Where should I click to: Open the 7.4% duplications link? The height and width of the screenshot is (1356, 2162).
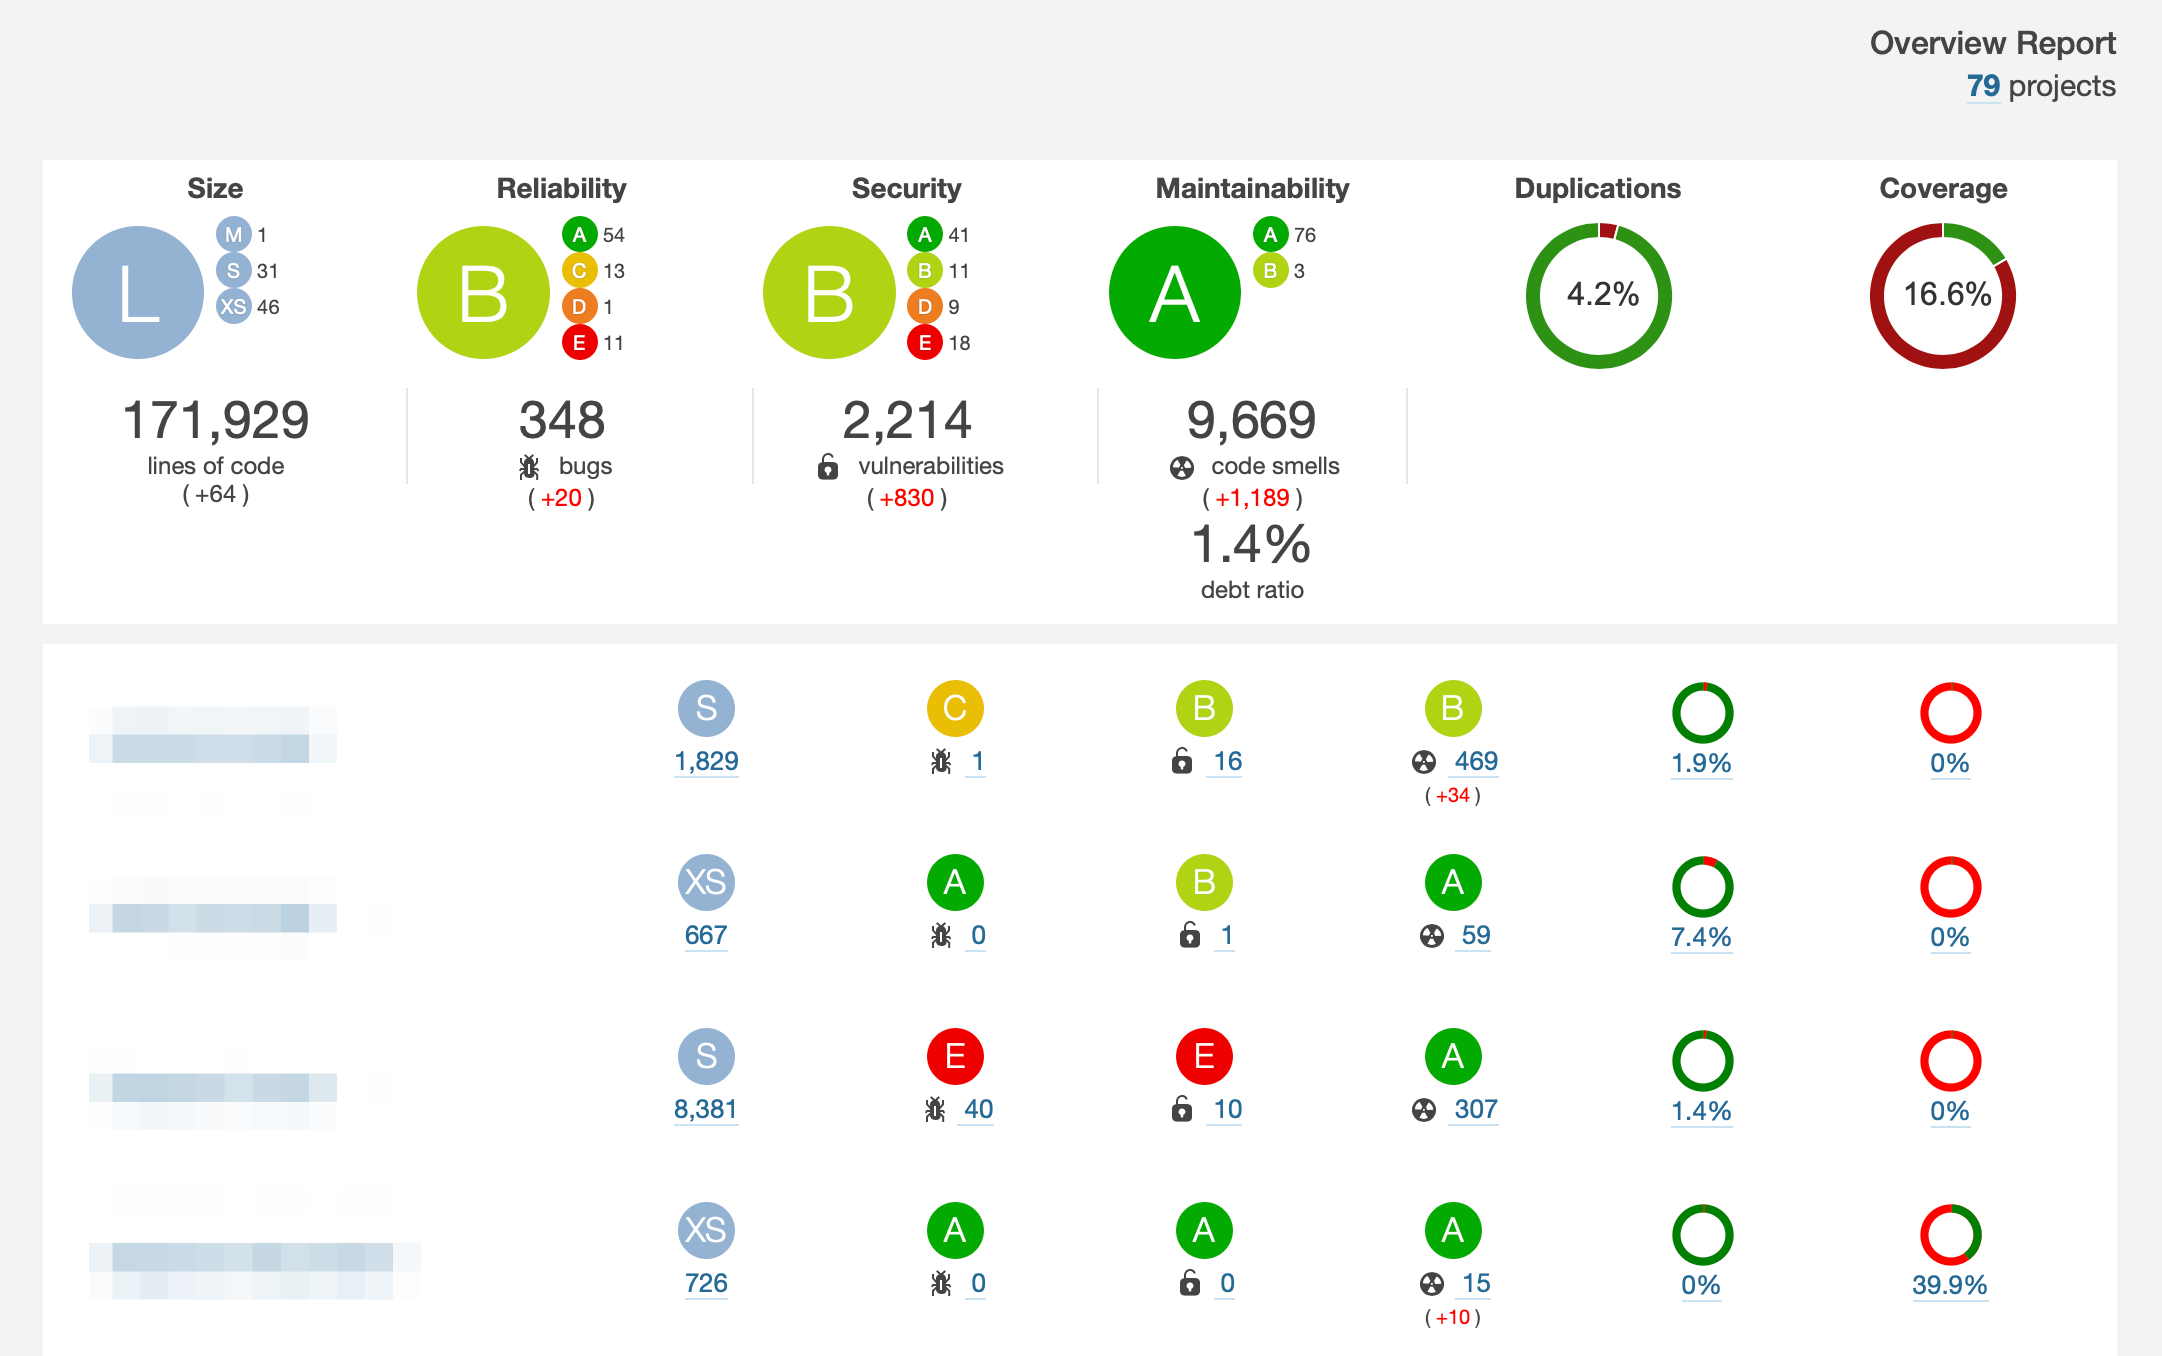coord(1701,937)
